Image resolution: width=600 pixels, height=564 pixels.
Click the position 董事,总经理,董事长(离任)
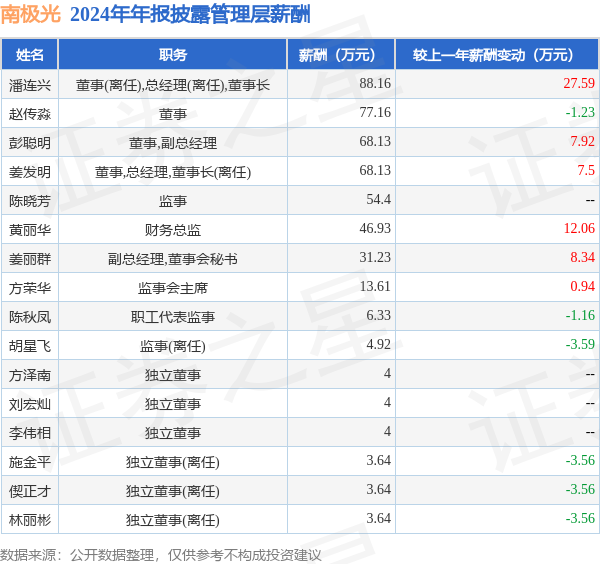(x=173, y=172)
